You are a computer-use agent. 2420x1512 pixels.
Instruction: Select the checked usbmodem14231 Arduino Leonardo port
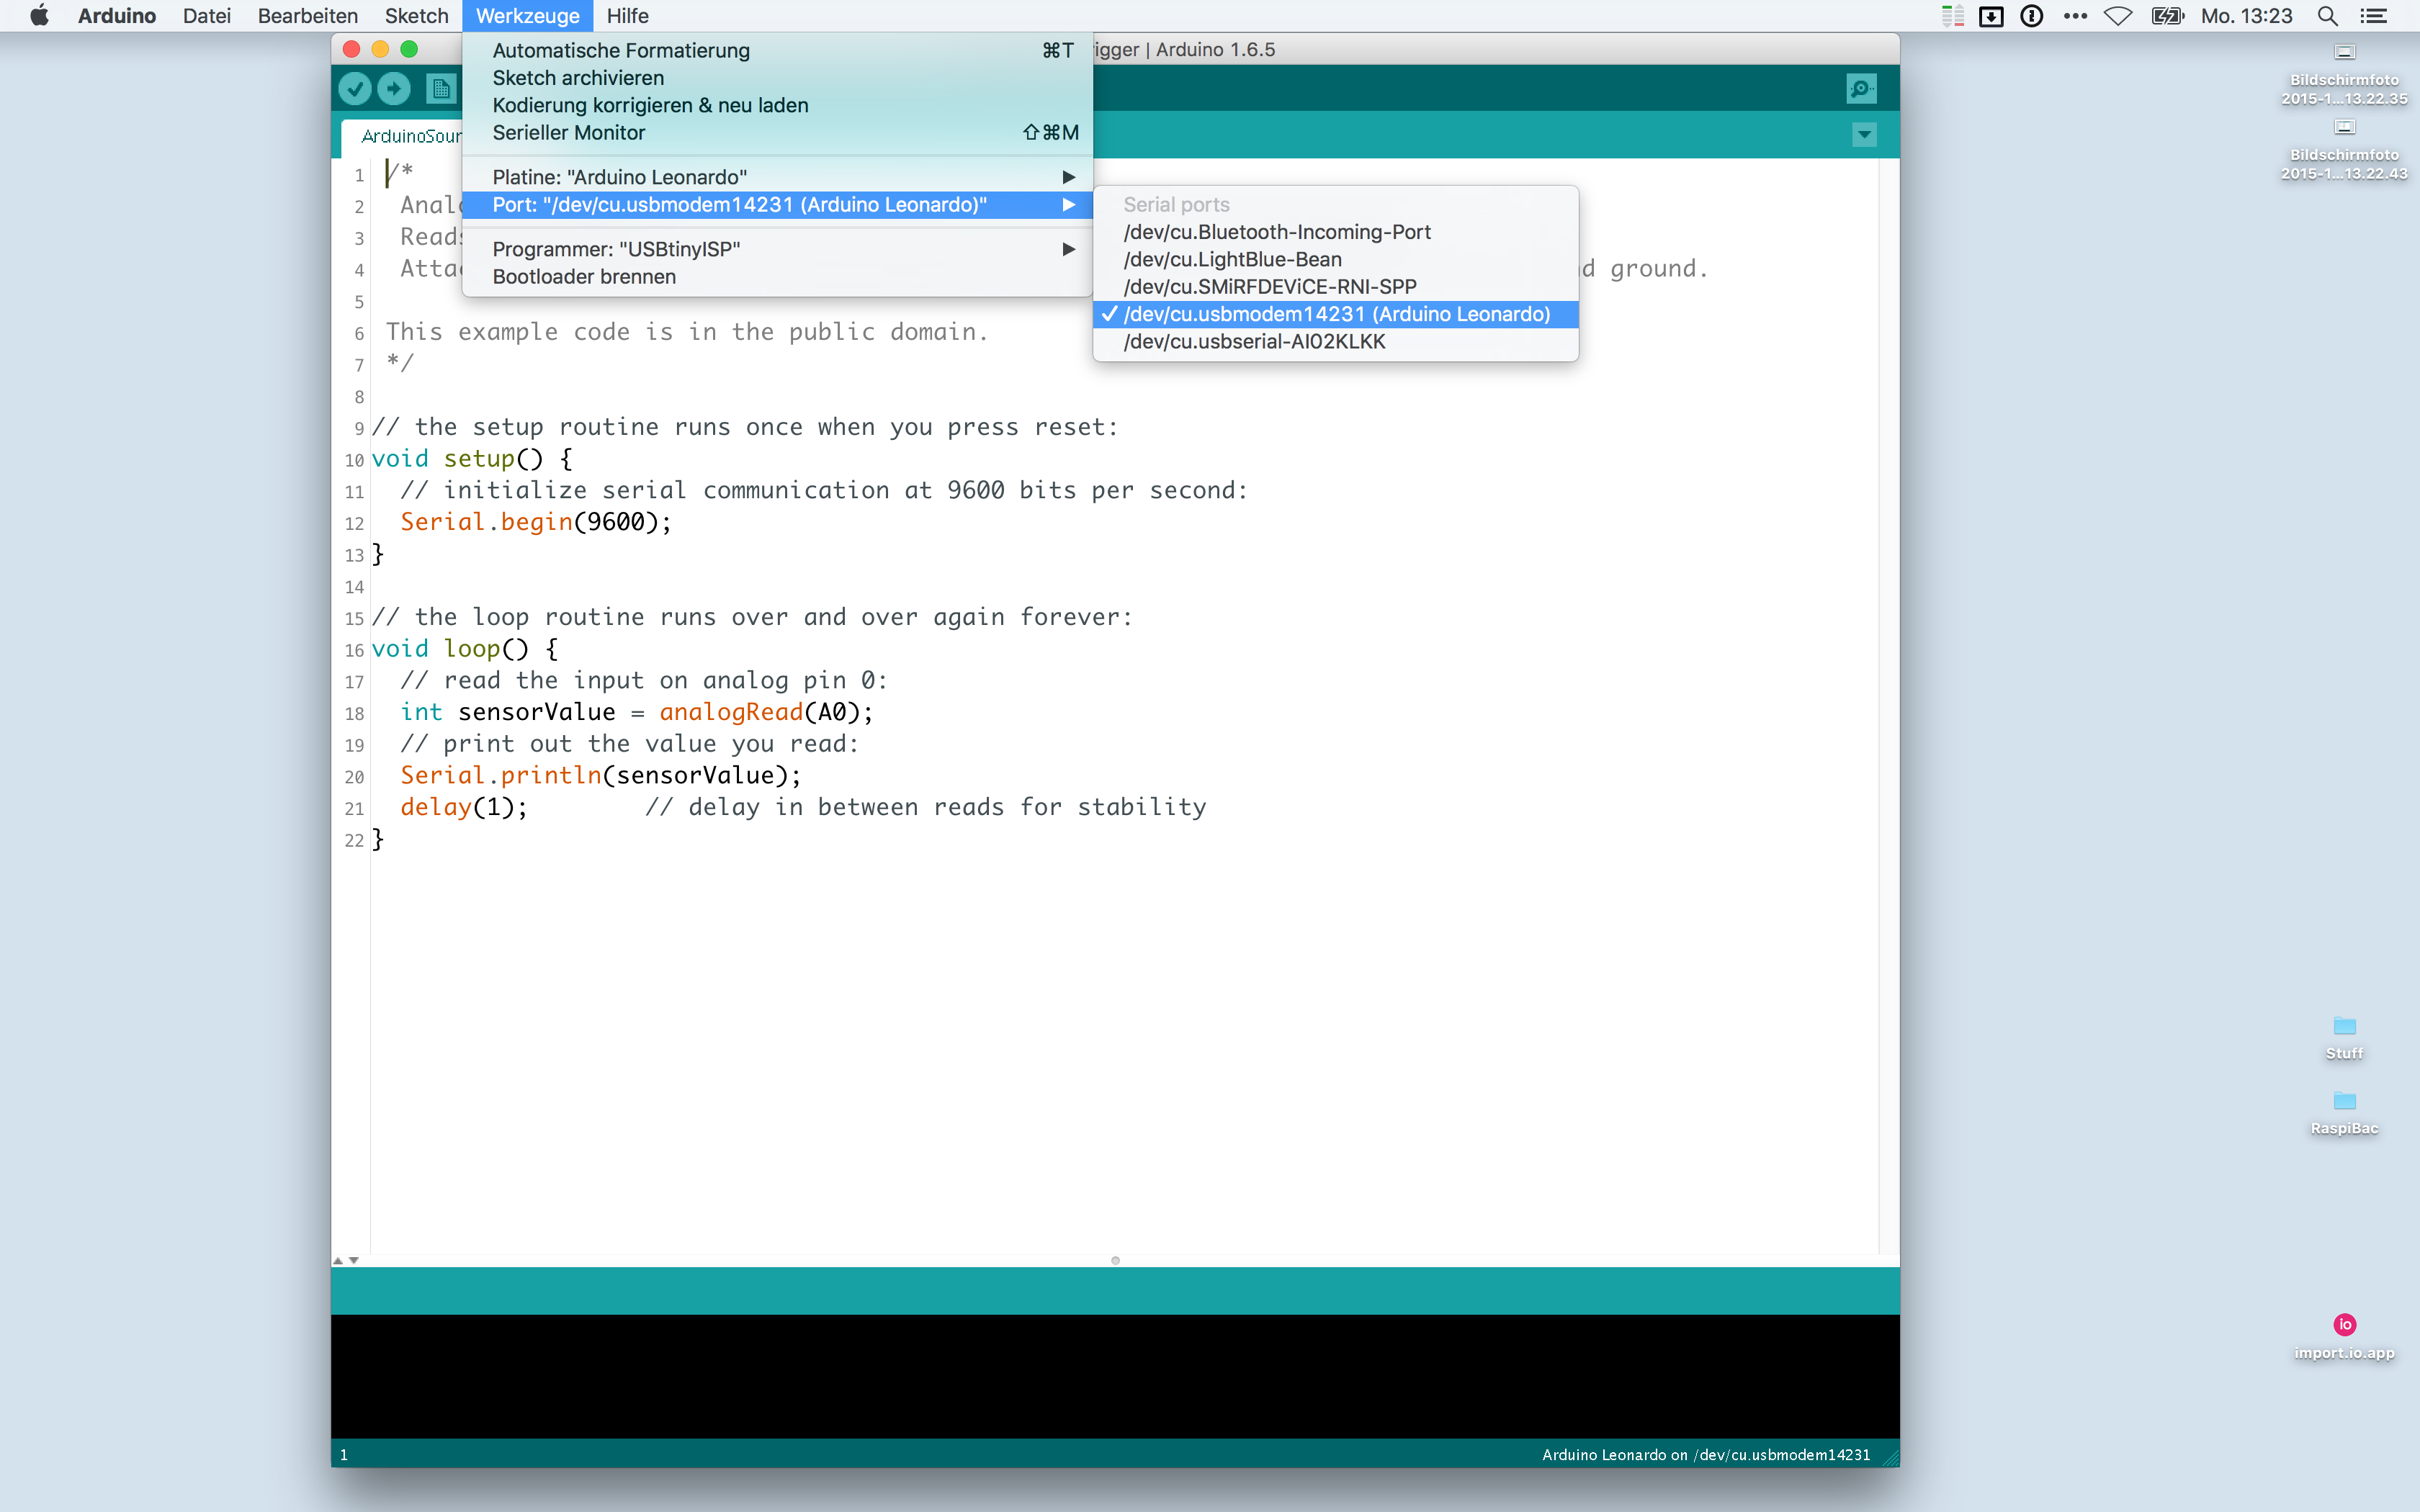pyautogui.click(x=1336, y=314)
